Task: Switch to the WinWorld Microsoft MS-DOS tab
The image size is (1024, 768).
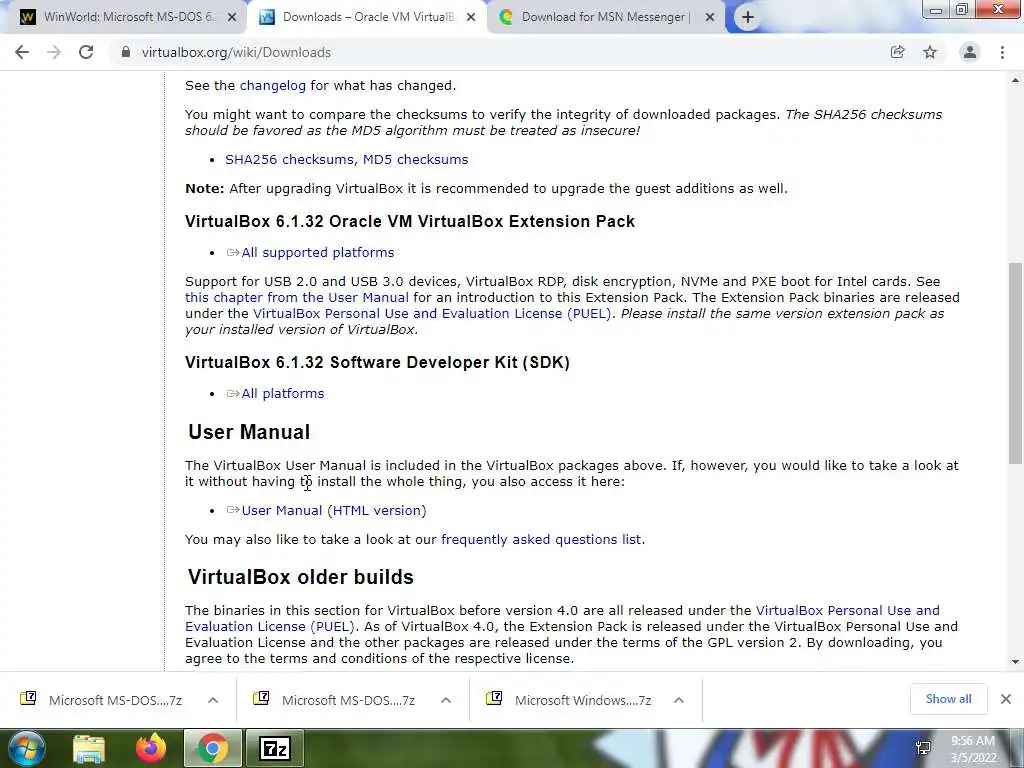Action: pos(127,18)
